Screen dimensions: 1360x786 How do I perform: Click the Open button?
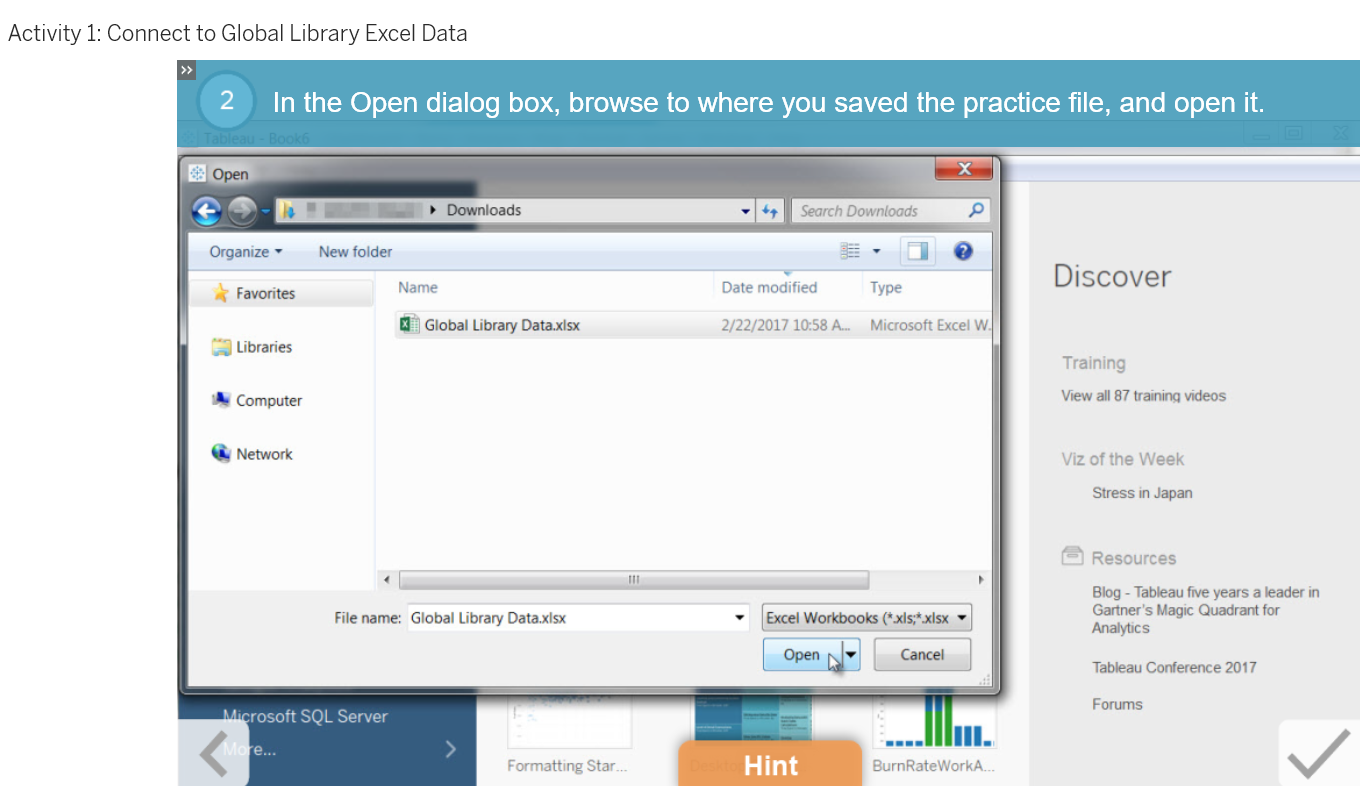tap(802, 655)
